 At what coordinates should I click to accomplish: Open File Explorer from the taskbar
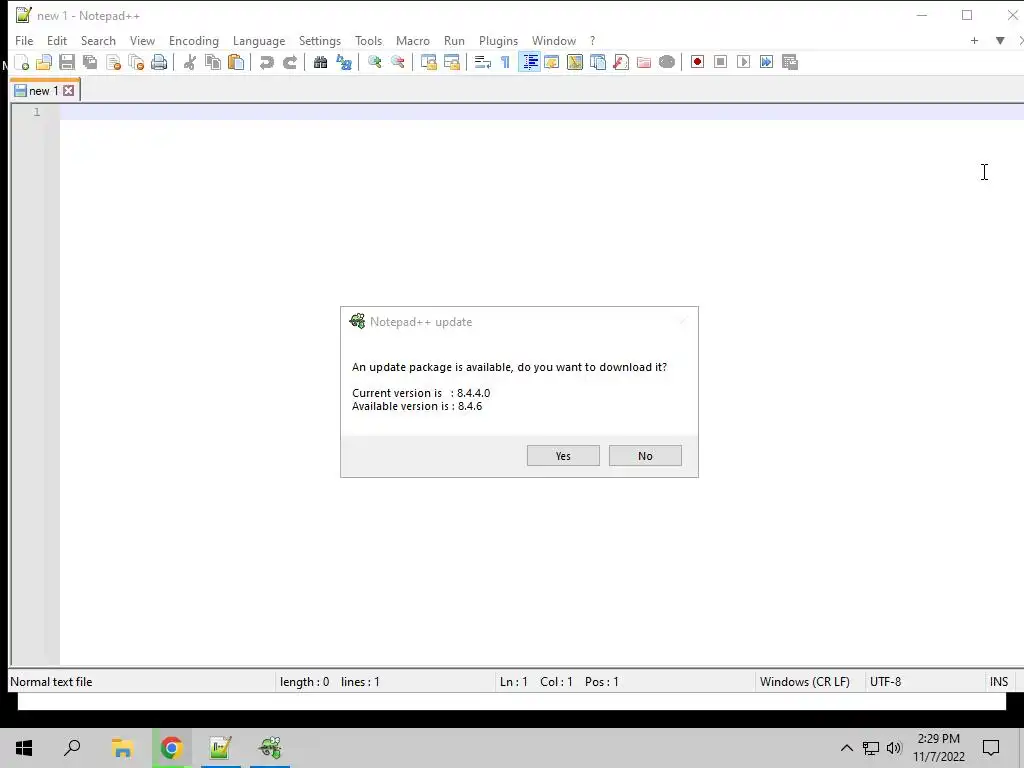click(122, 748)
